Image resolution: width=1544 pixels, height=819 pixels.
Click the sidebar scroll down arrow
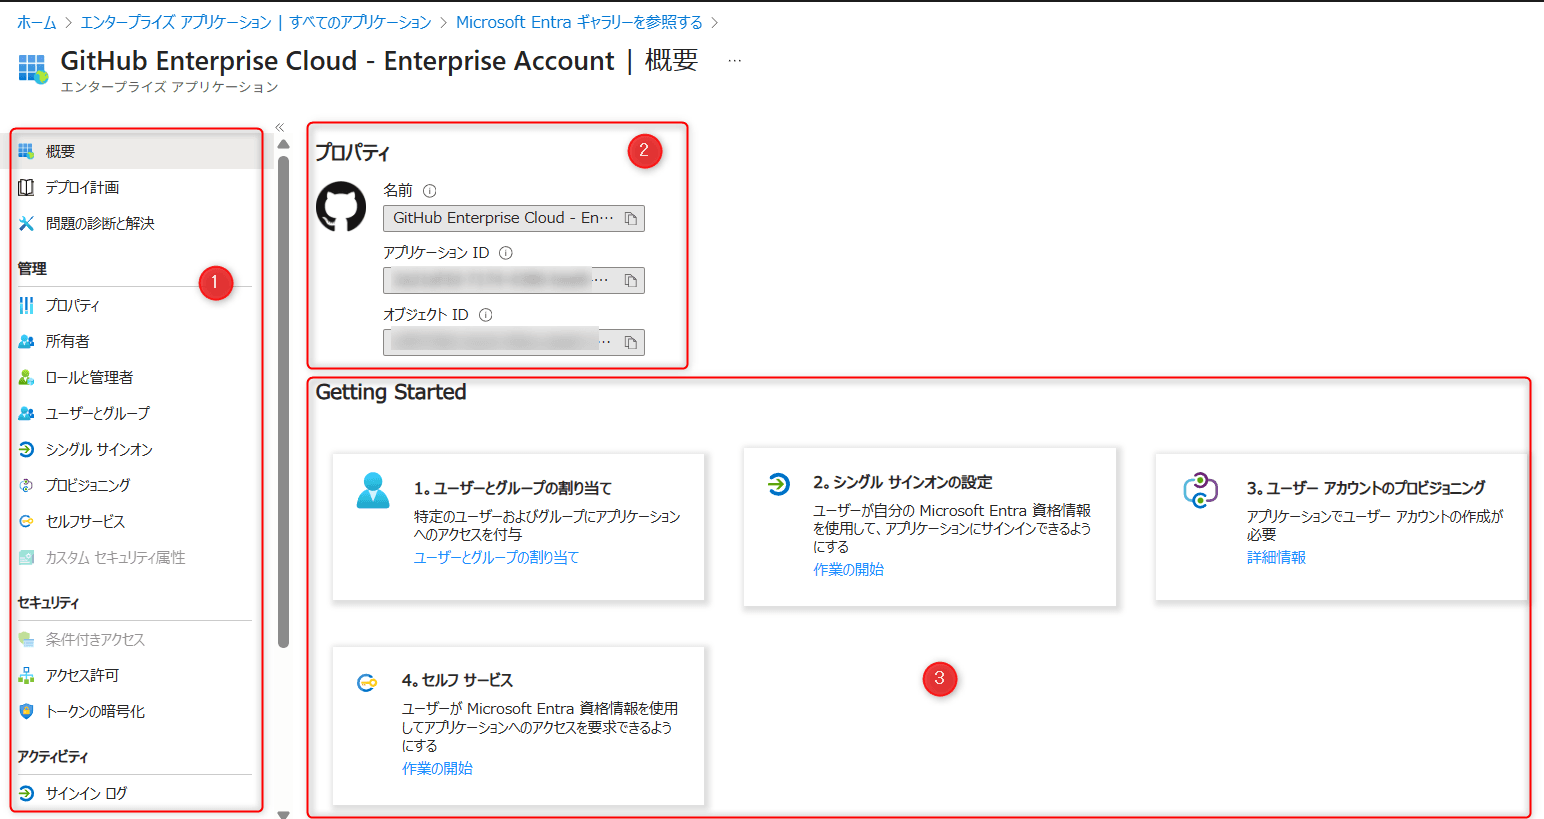pos(283,814)
